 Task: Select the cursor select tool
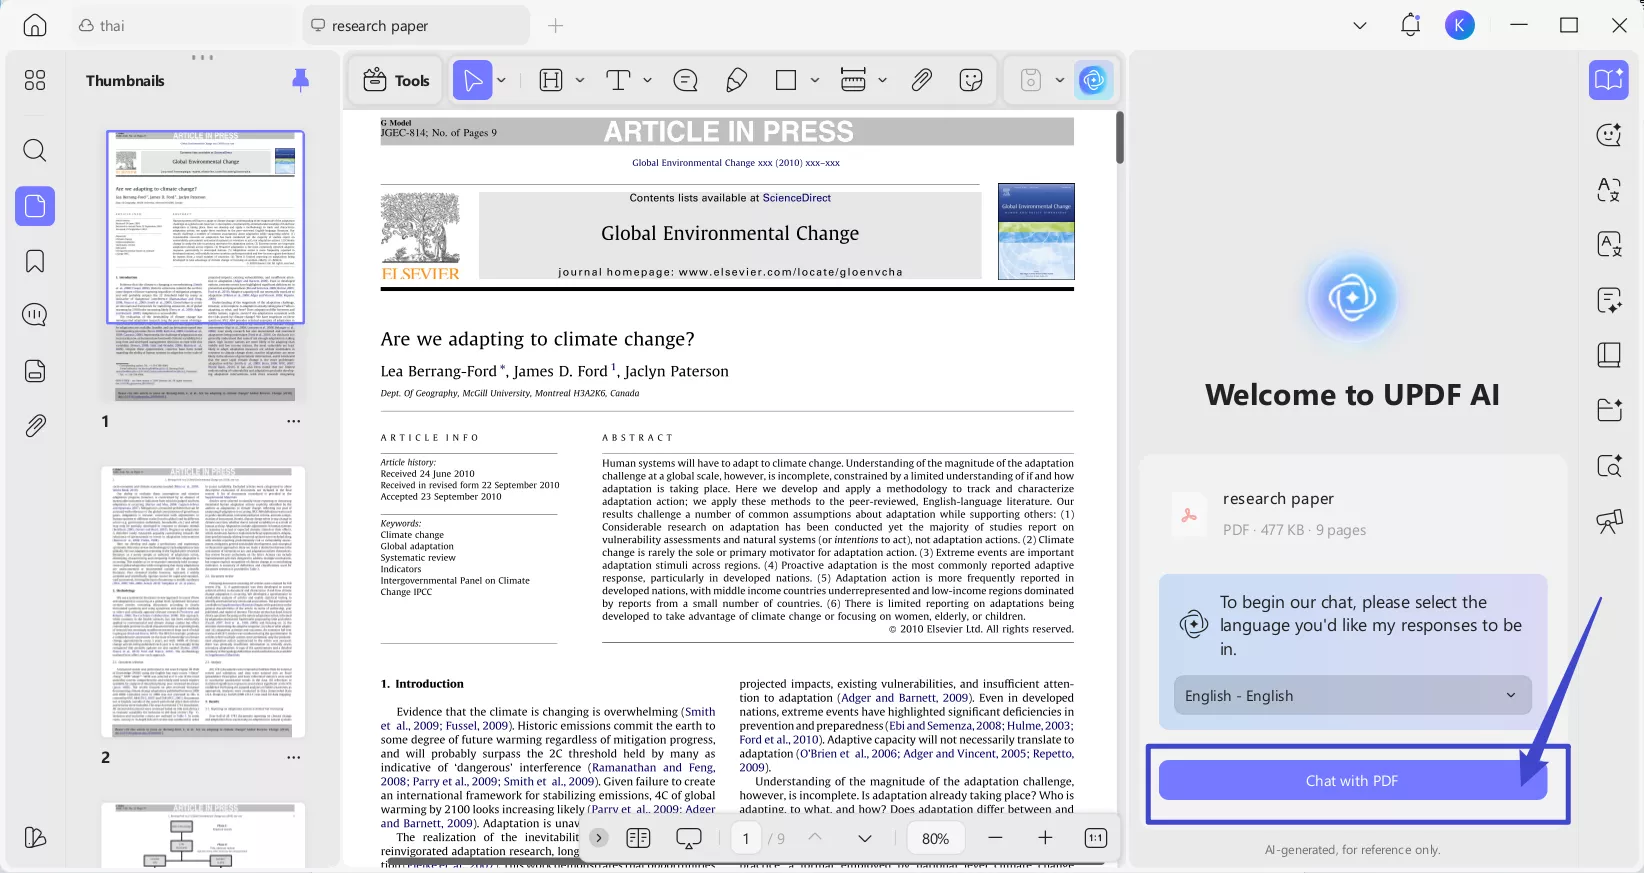point(473,80)
